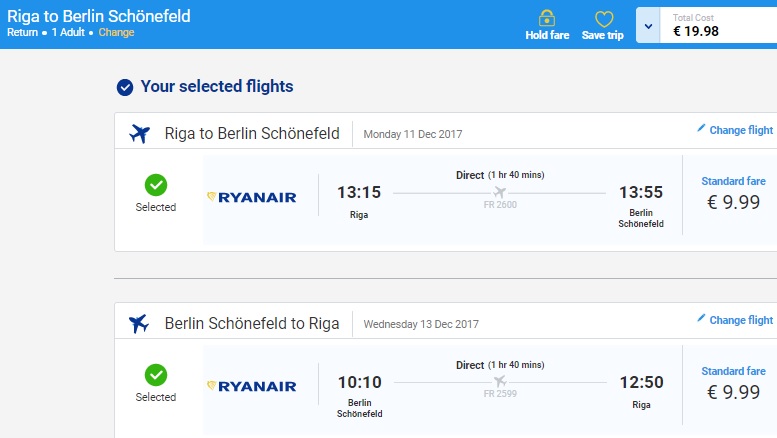Image resolution: width=777 pixels, height=438 pixels.
Task: Expand the Total Cost dropdown arrow
Action: coord(647,25)
